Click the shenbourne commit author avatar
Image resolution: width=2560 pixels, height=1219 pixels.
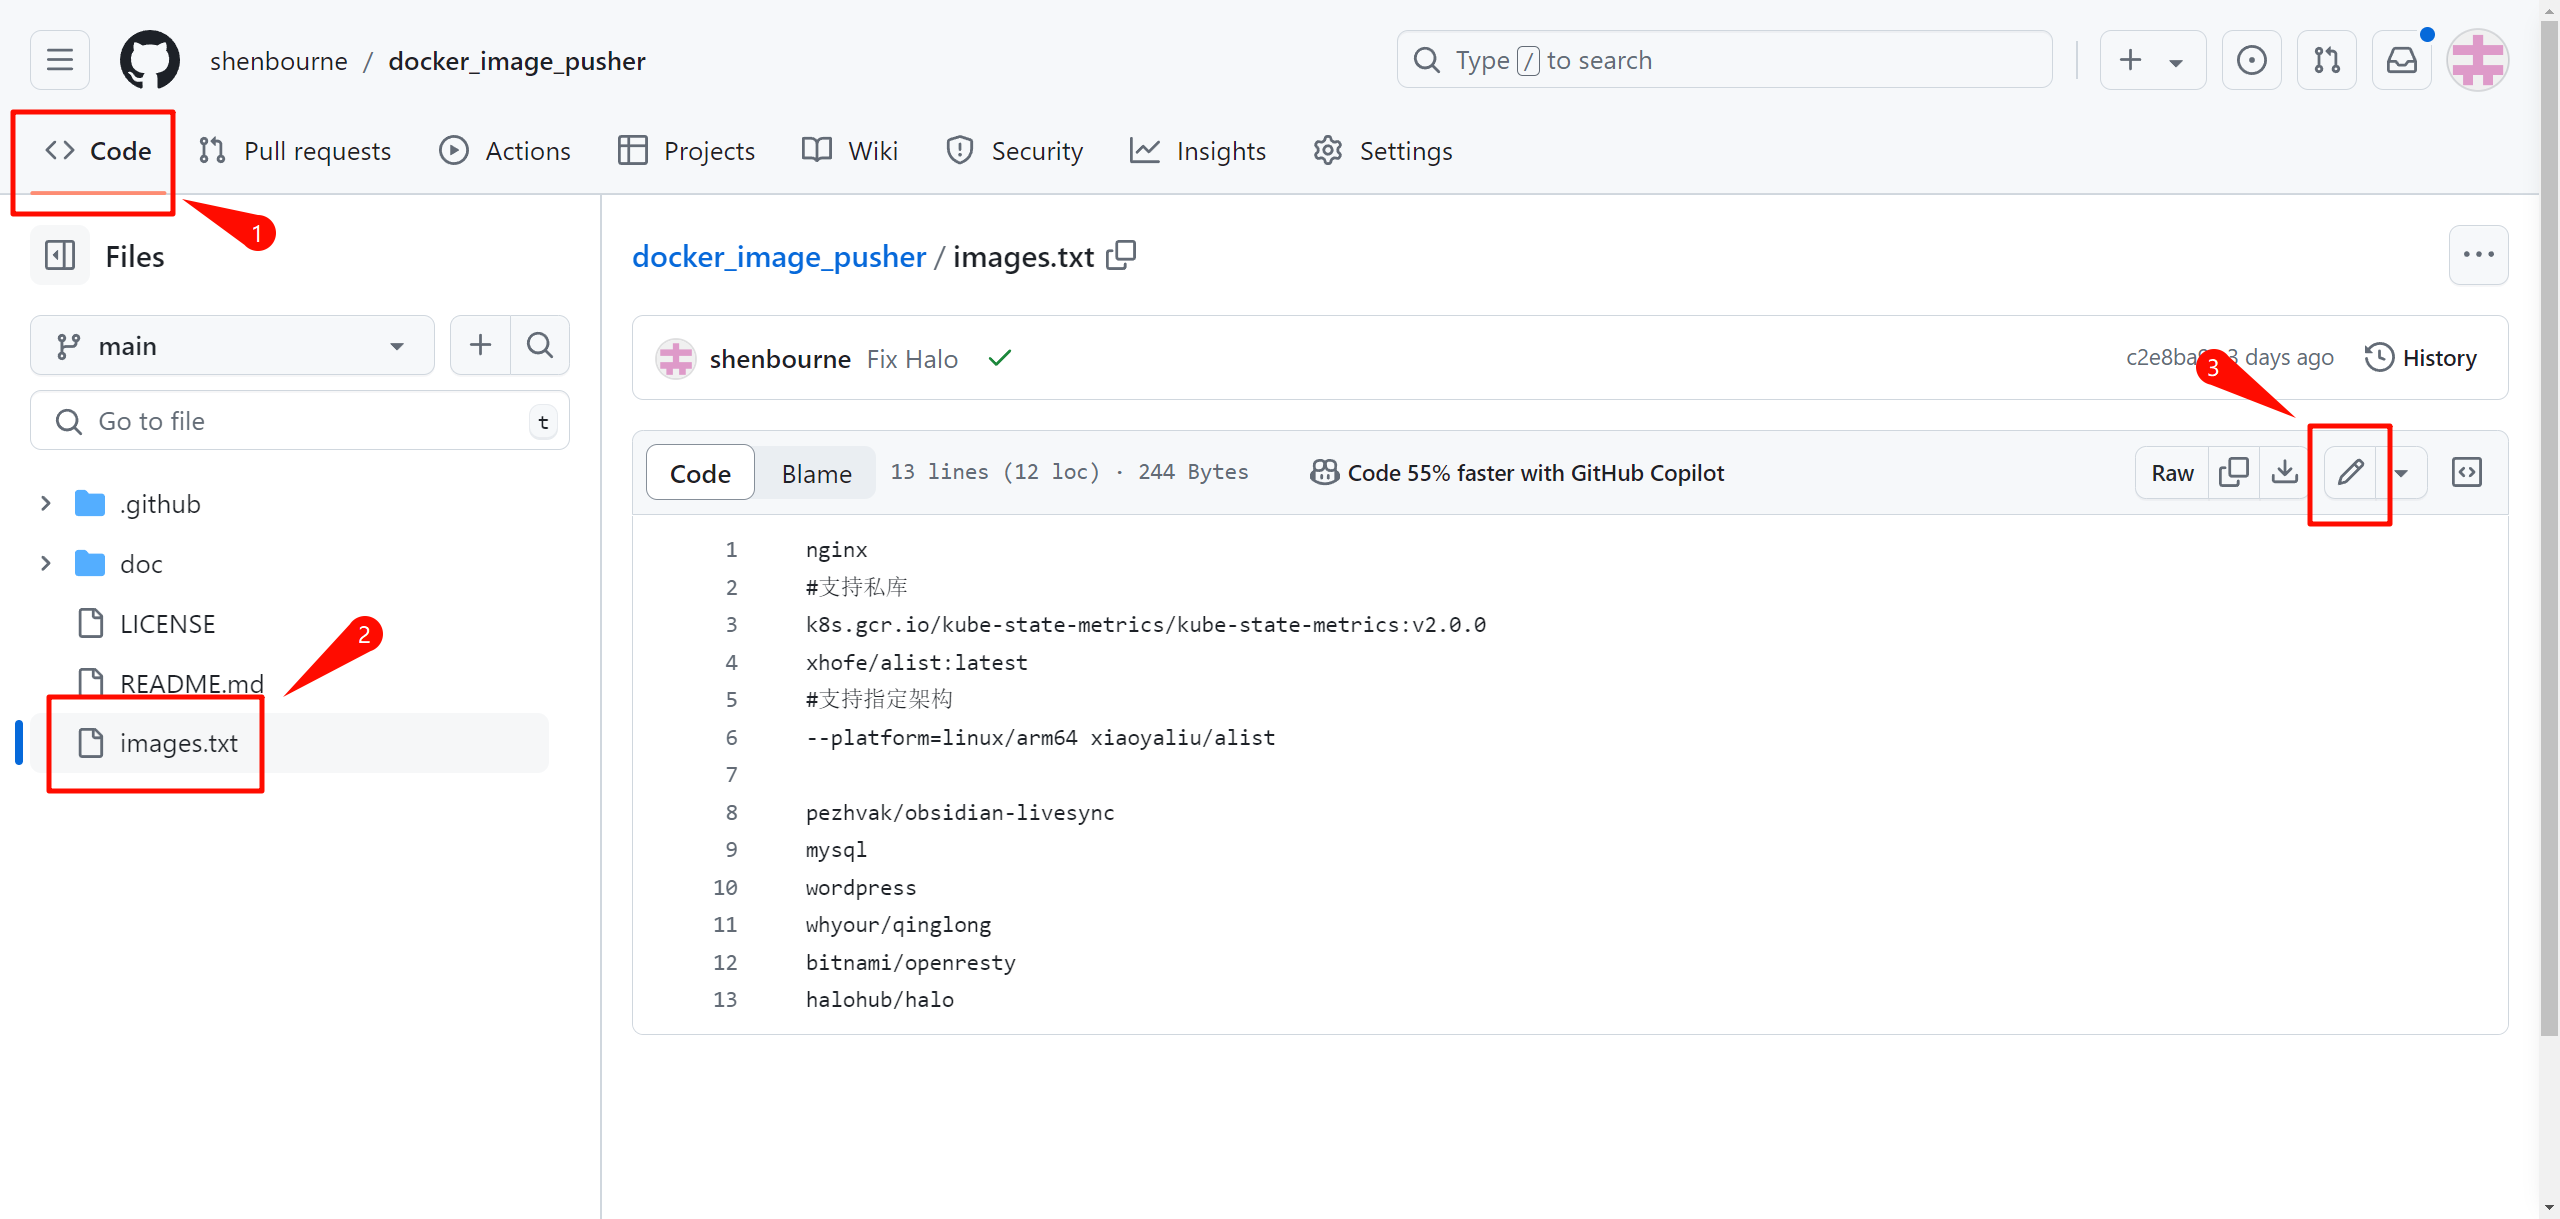676,358
